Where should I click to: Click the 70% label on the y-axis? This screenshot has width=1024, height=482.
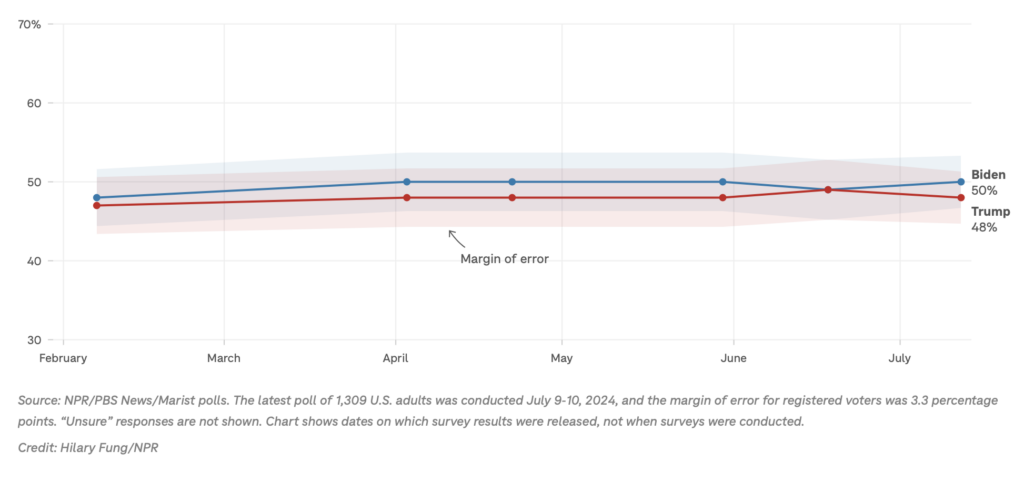click(x=30, y=24)
